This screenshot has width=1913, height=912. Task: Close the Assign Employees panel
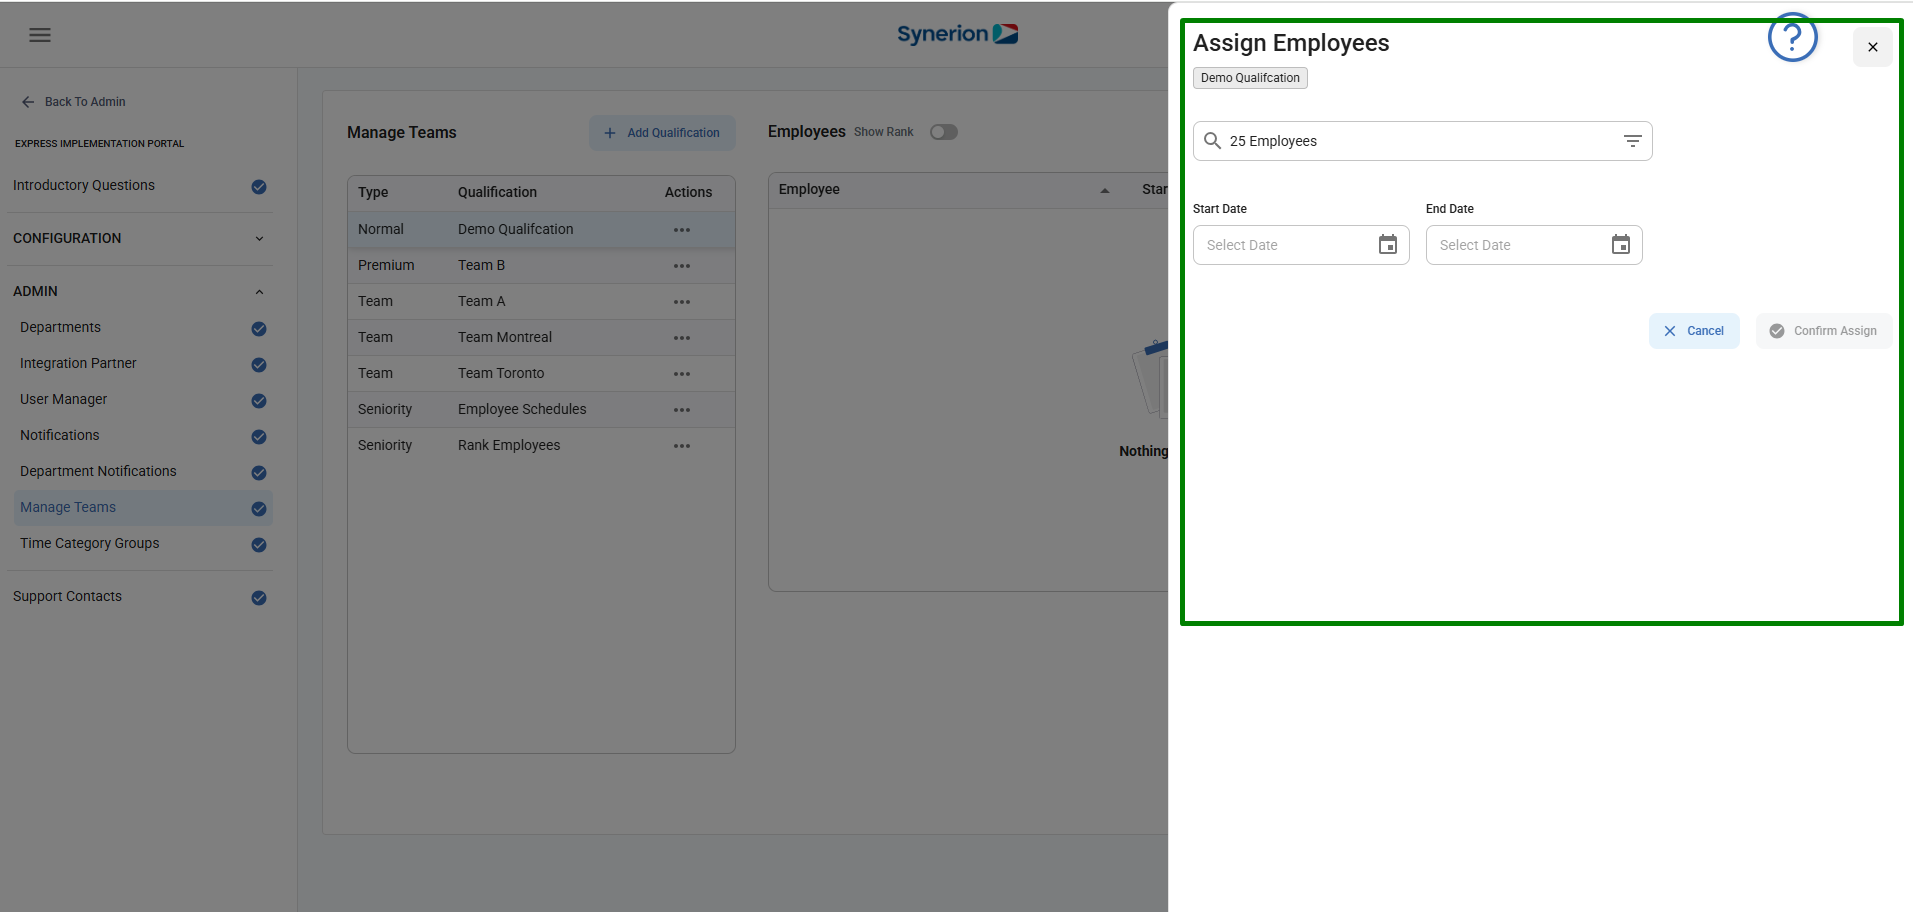click(x=1872, y=47)
